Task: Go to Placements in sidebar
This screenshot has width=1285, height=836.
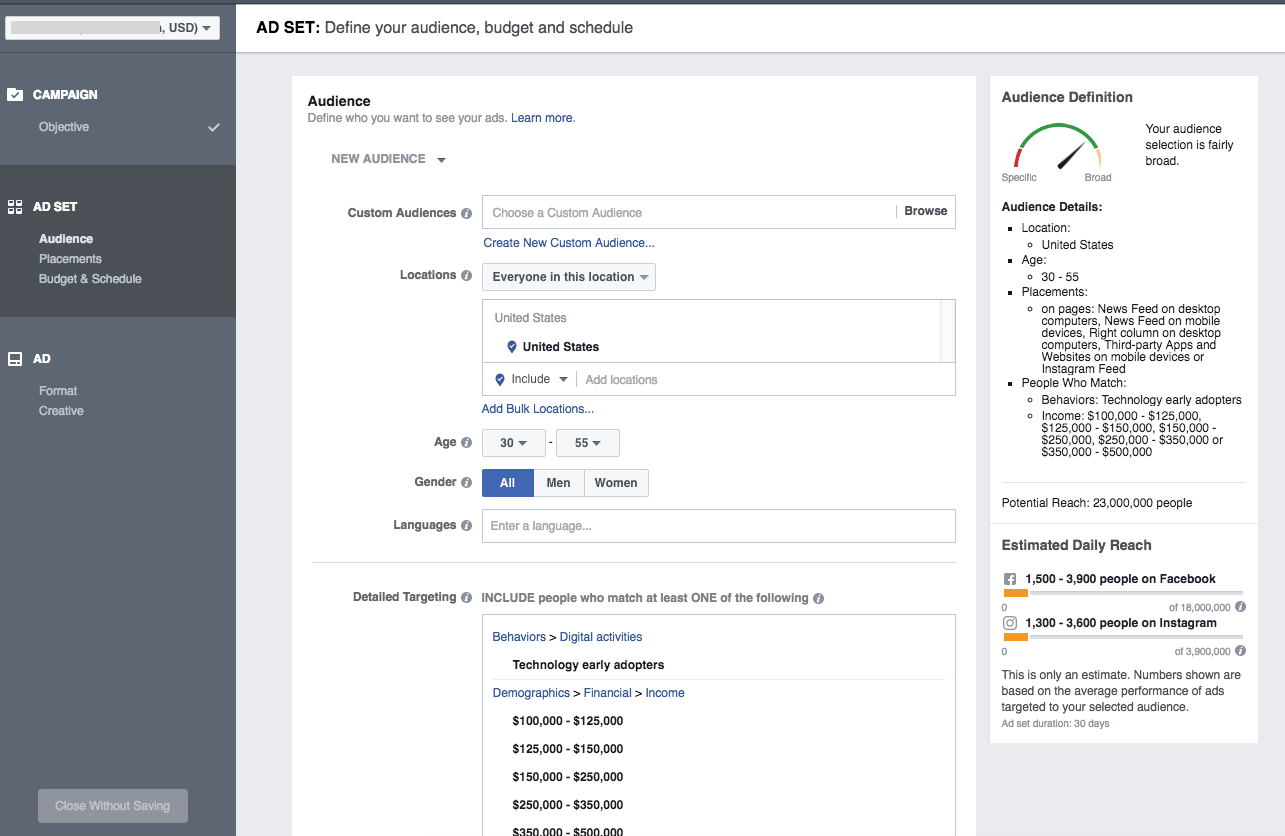Action: (70, 259)
